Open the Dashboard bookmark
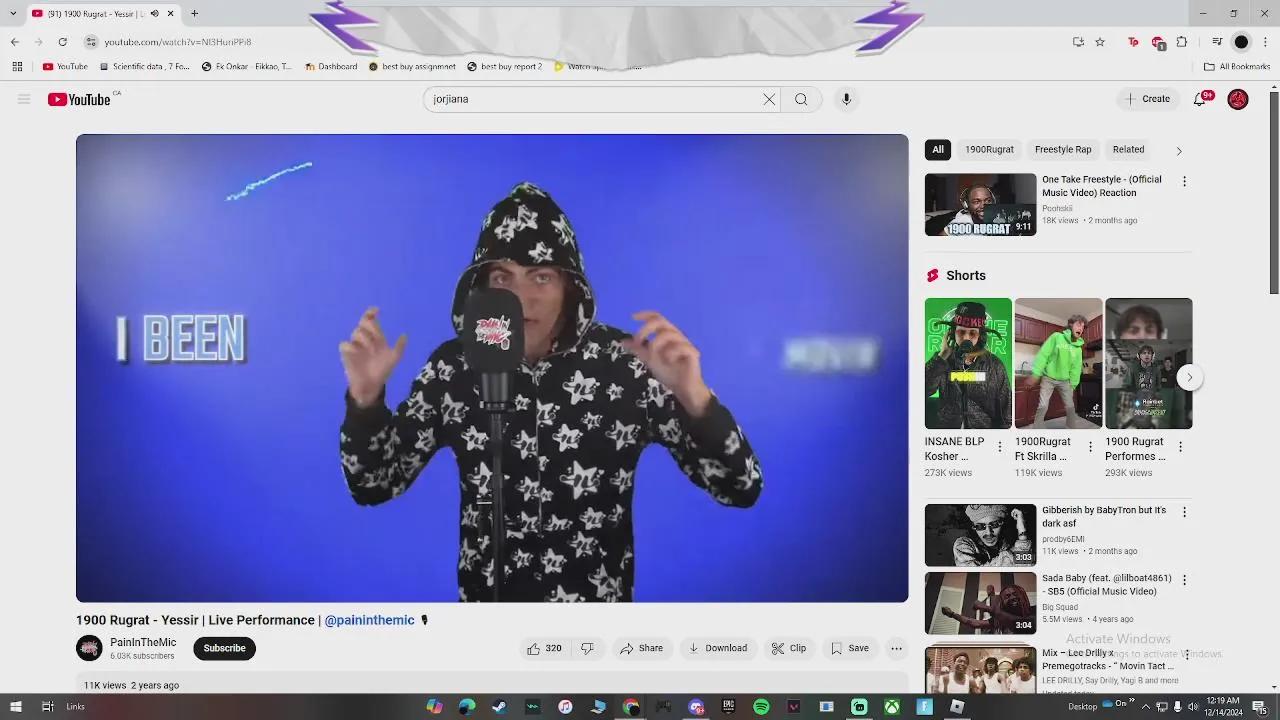Screen dimensions: 1280x720 click(331, 67)
